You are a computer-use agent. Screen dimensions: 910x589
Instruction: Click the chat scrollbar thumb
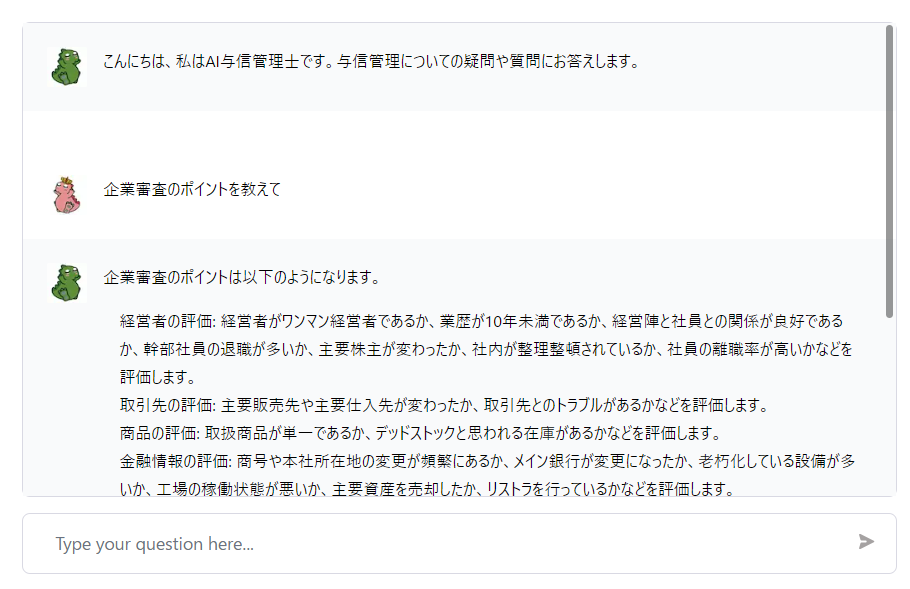889,170
